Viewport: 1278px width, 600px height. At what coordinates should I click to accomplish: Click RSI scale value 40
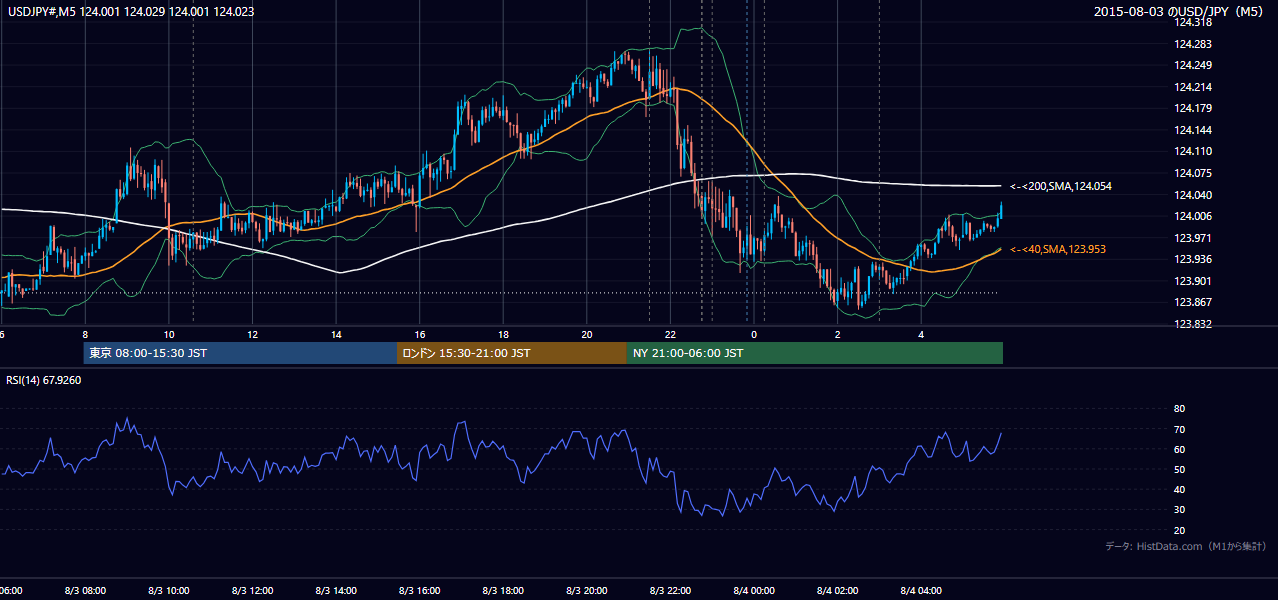coord(1179,489)
